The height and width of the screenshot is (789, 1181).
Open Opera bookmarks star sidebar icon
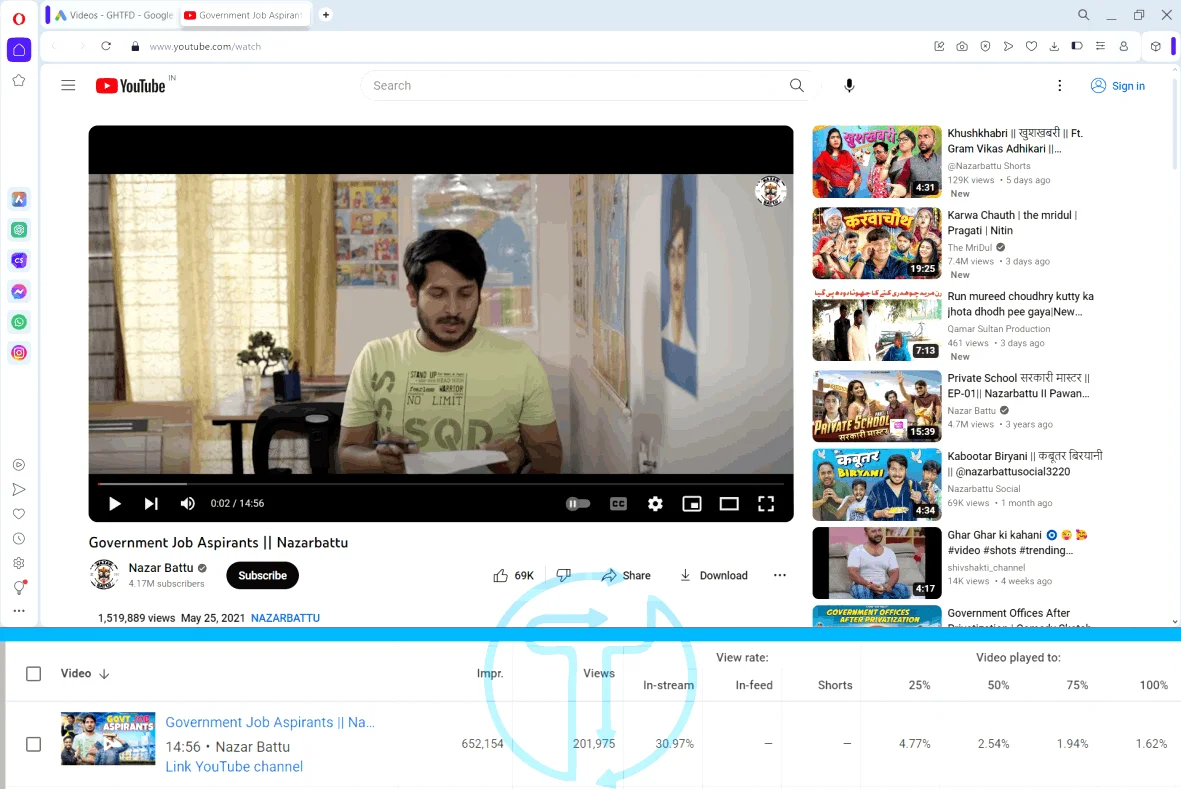[19, 81]
